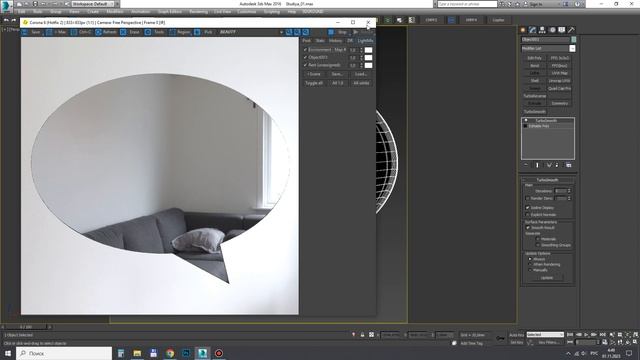Open the Utilities hammer icon
The height and width of the screenshot is (360, 640).
pyautogui.click(x=571, y=30)
